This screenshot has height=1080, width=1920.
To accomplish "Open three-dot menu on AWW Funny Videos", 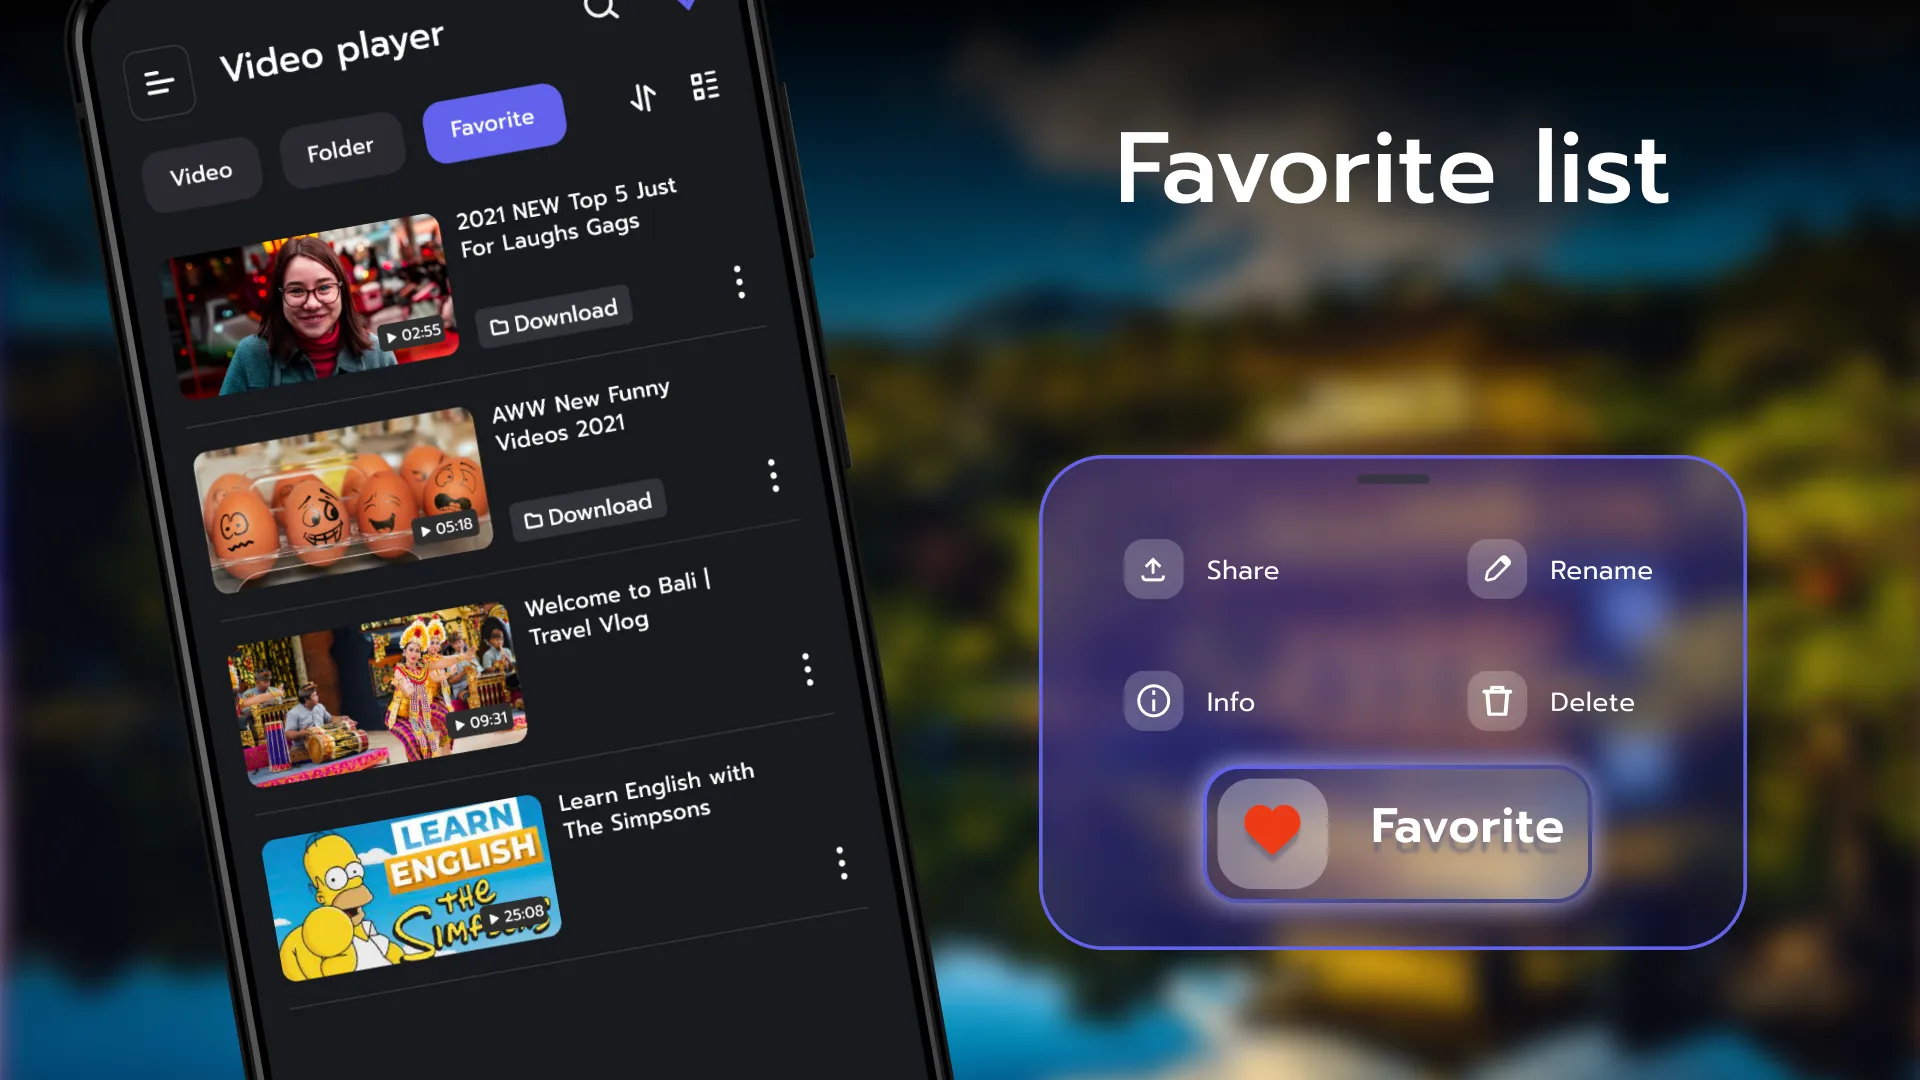I will tap(771, 475).
